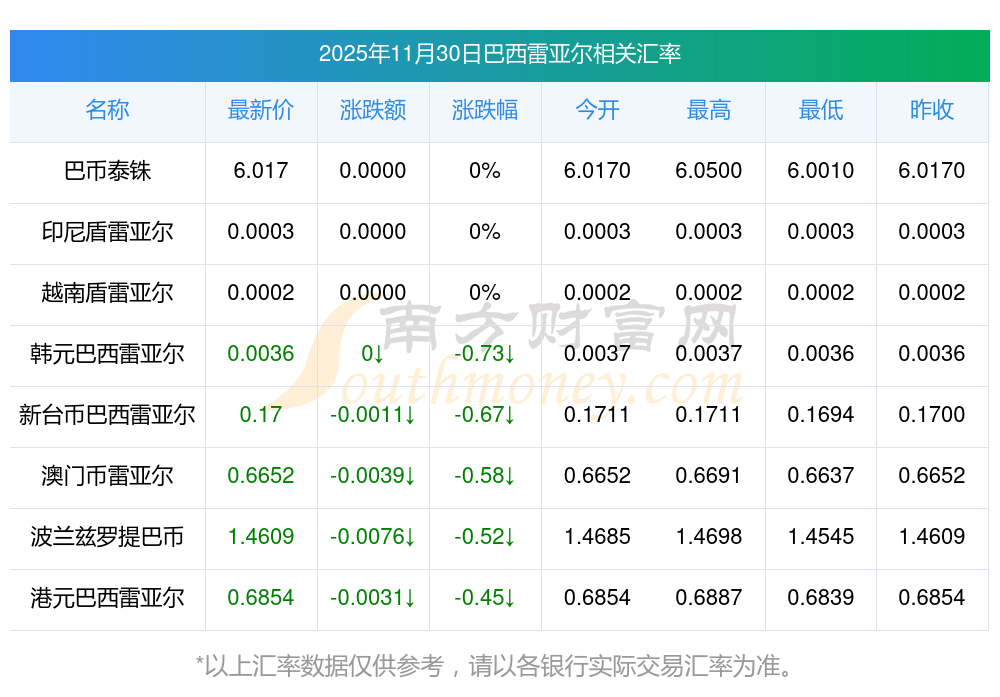Screen dimensions: 1000x697
Task: Click the 最低 column header
Action: pyautogui.click(x=821, y=110)
